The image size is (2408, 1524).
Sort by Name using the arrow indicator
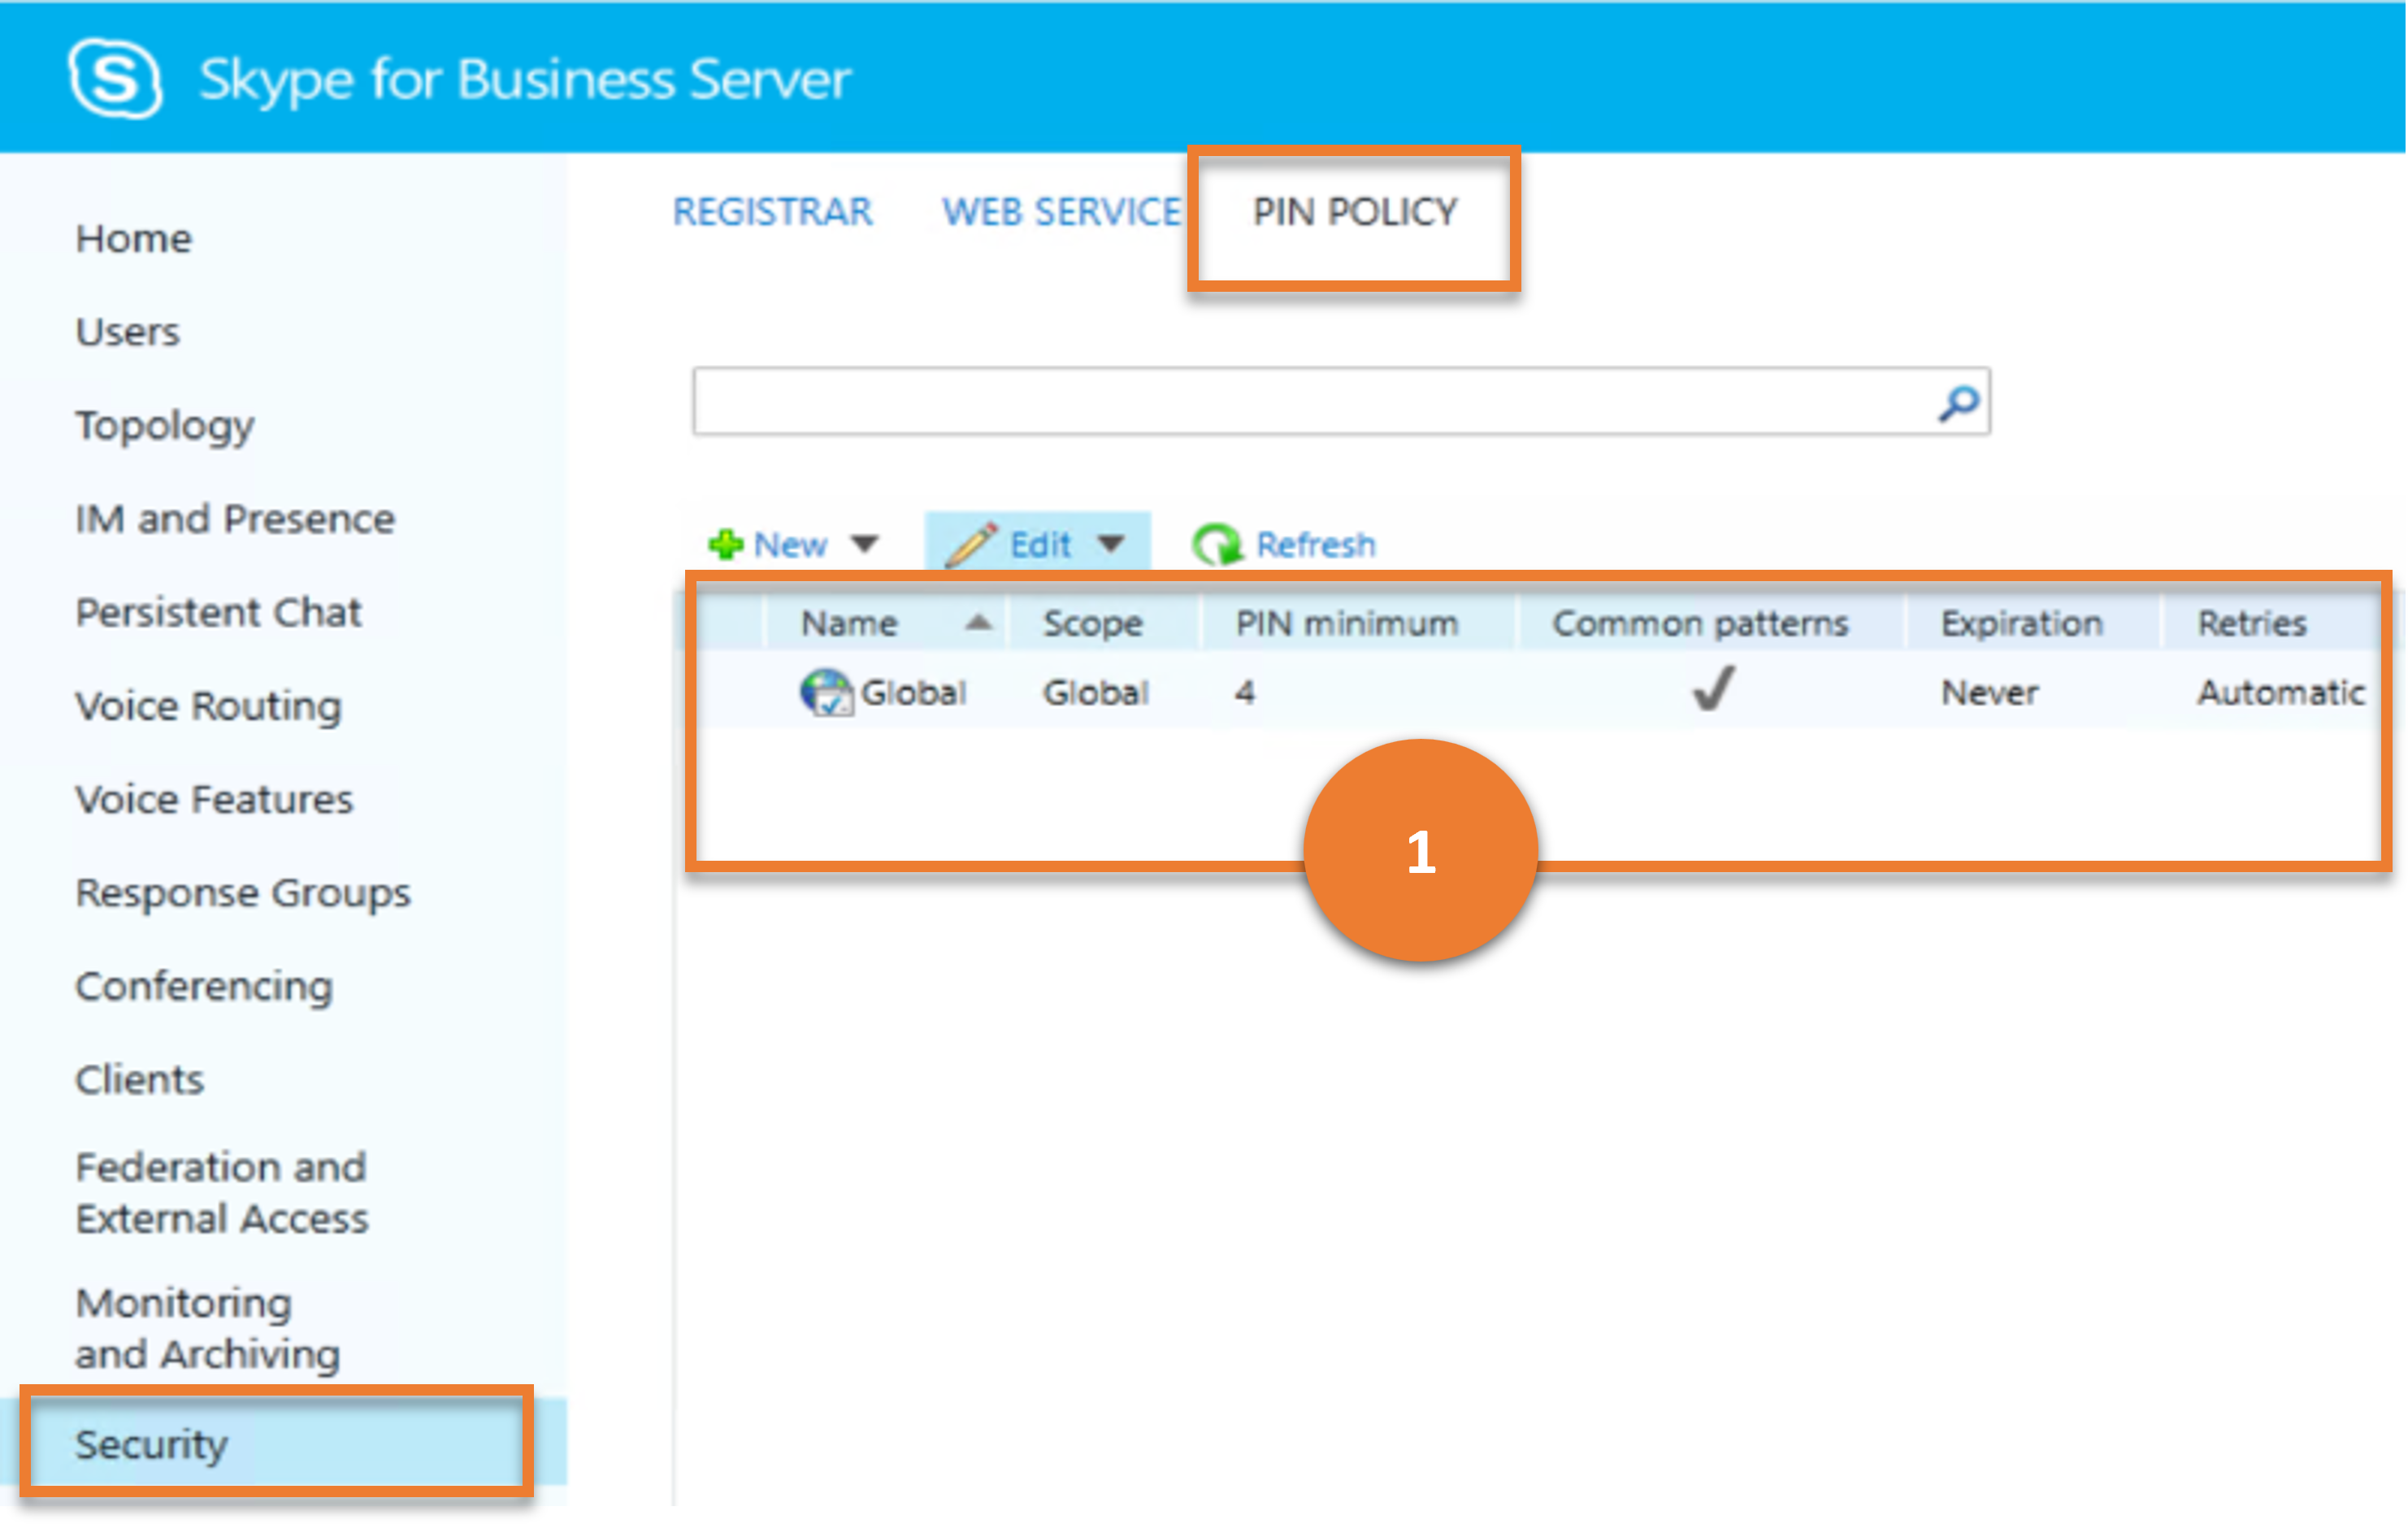pyautogui.click(x=978, y=623)
